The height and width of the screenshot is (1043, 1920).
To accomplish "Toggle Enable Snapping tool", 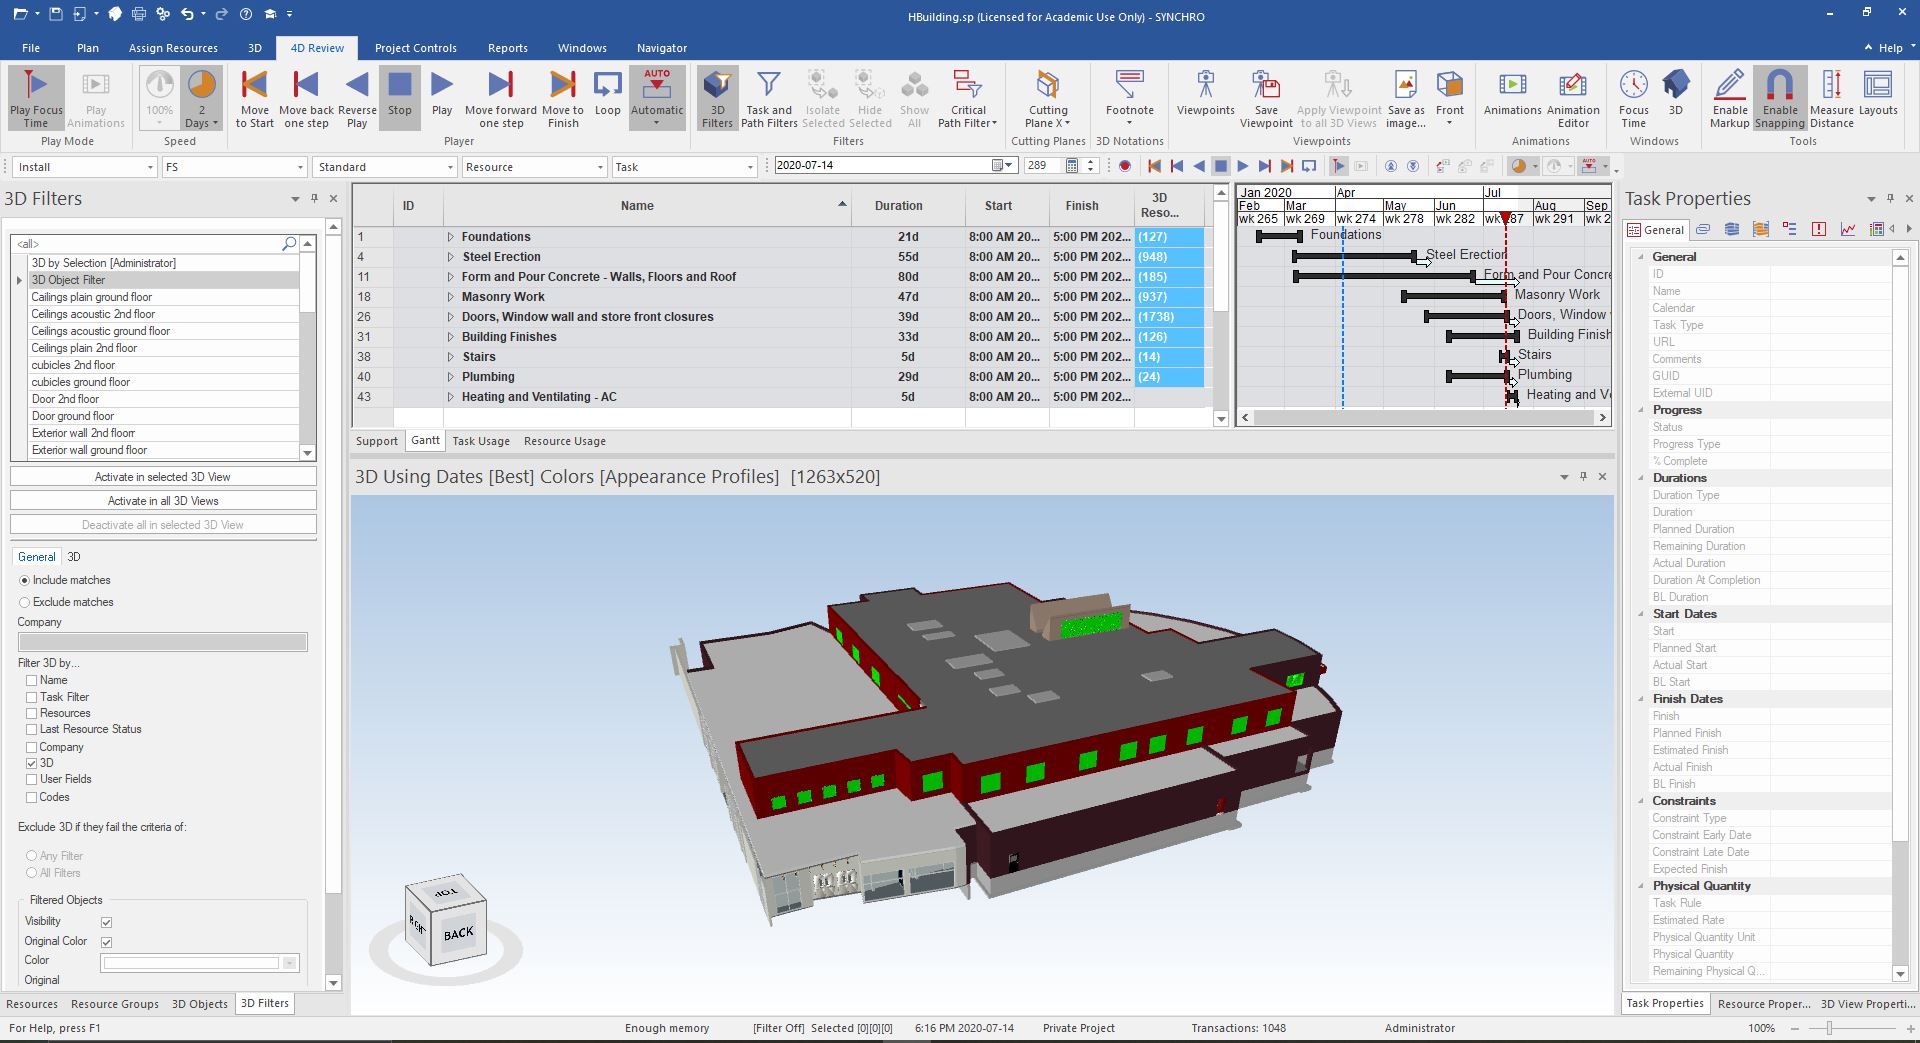I will [x=1780, y=98].
